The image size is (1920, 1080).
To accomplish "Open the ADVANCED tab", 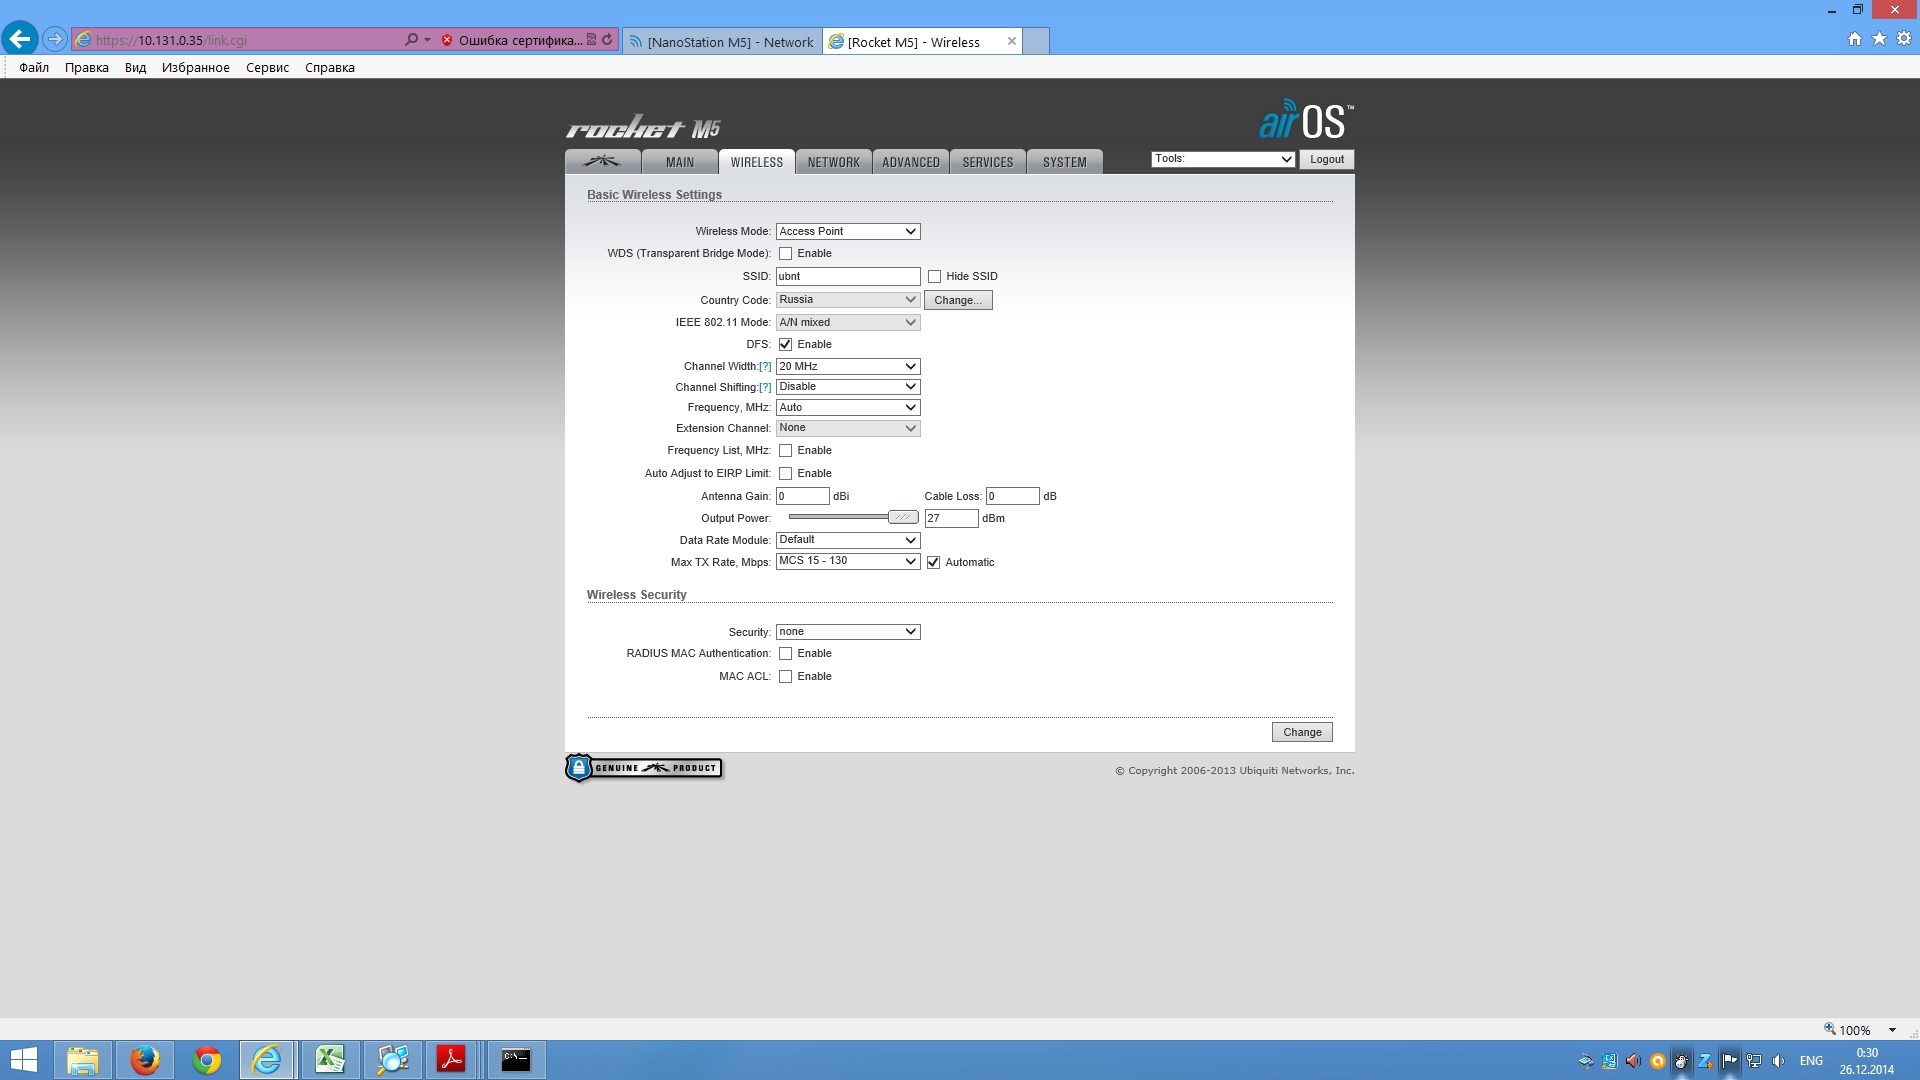I will 910,162.
